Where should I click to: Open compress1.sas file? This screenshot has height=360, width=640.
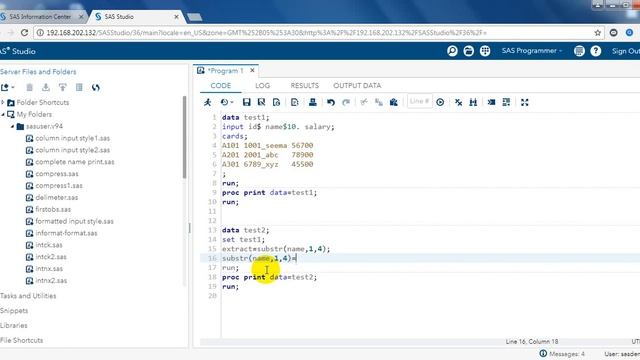point(58,186)
